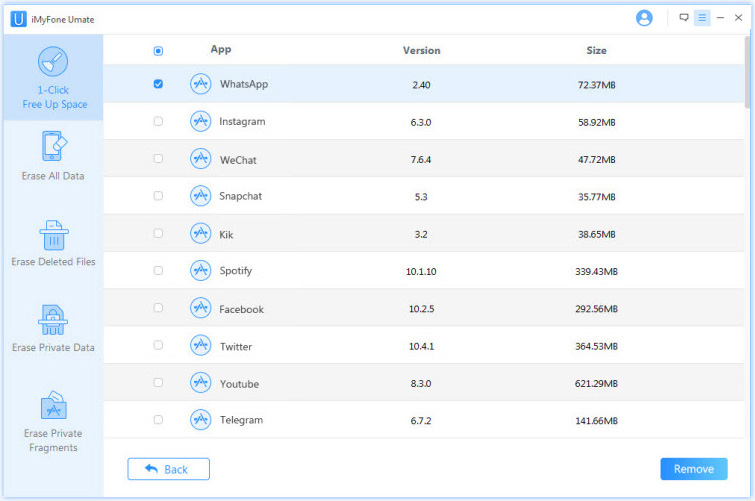
Task: Click the Snapchat app store icon
Action: (200, 196)
